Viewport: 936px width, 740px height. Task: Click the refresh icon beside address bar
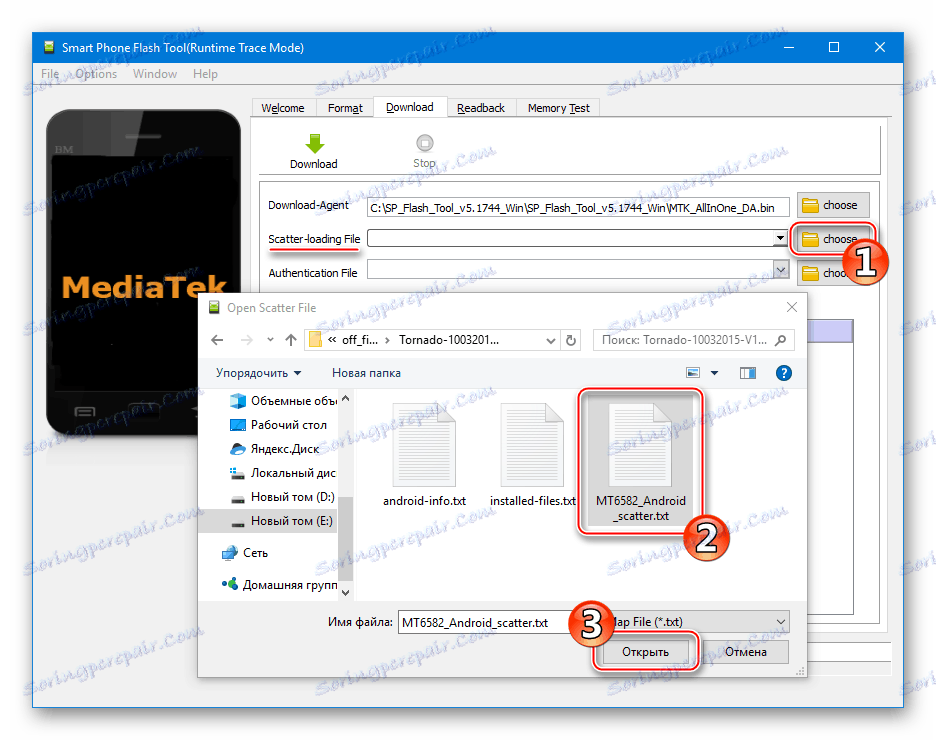(571, 340)
